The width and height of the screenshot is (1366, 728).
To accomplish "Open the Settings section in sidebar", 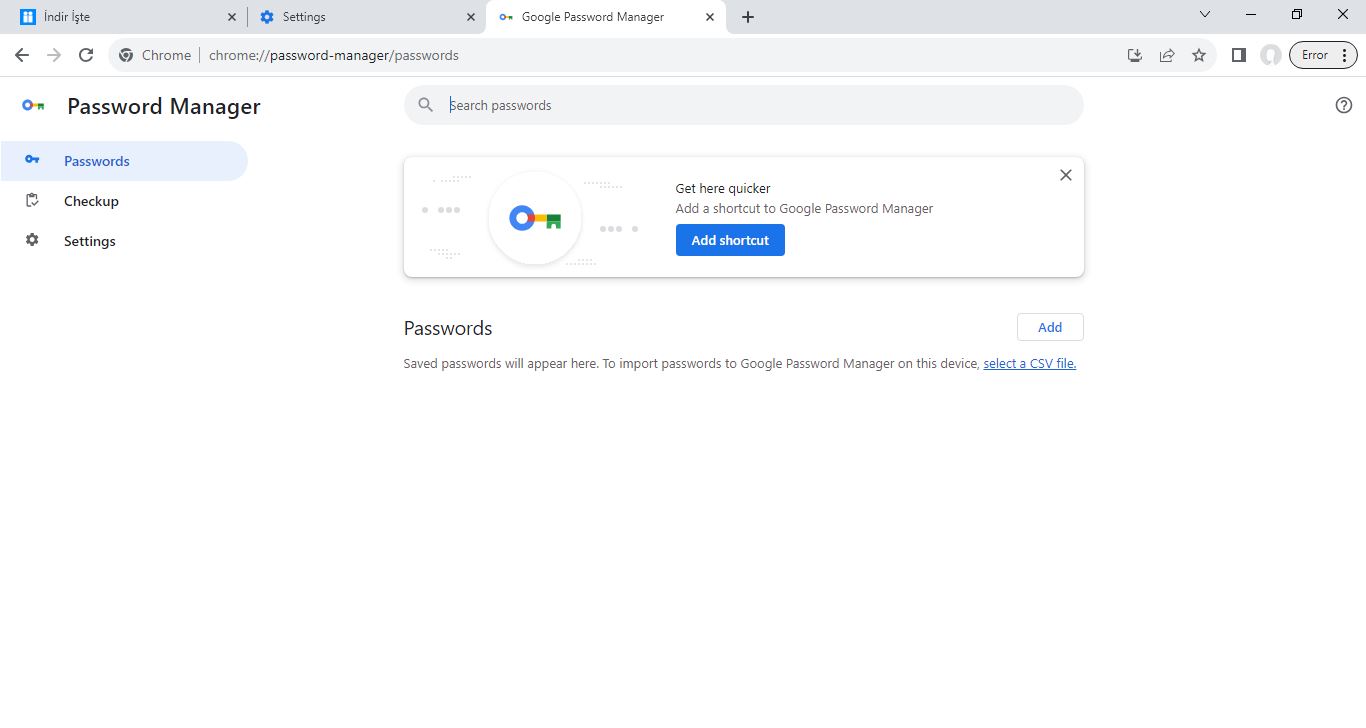I will tap(124, 241).
